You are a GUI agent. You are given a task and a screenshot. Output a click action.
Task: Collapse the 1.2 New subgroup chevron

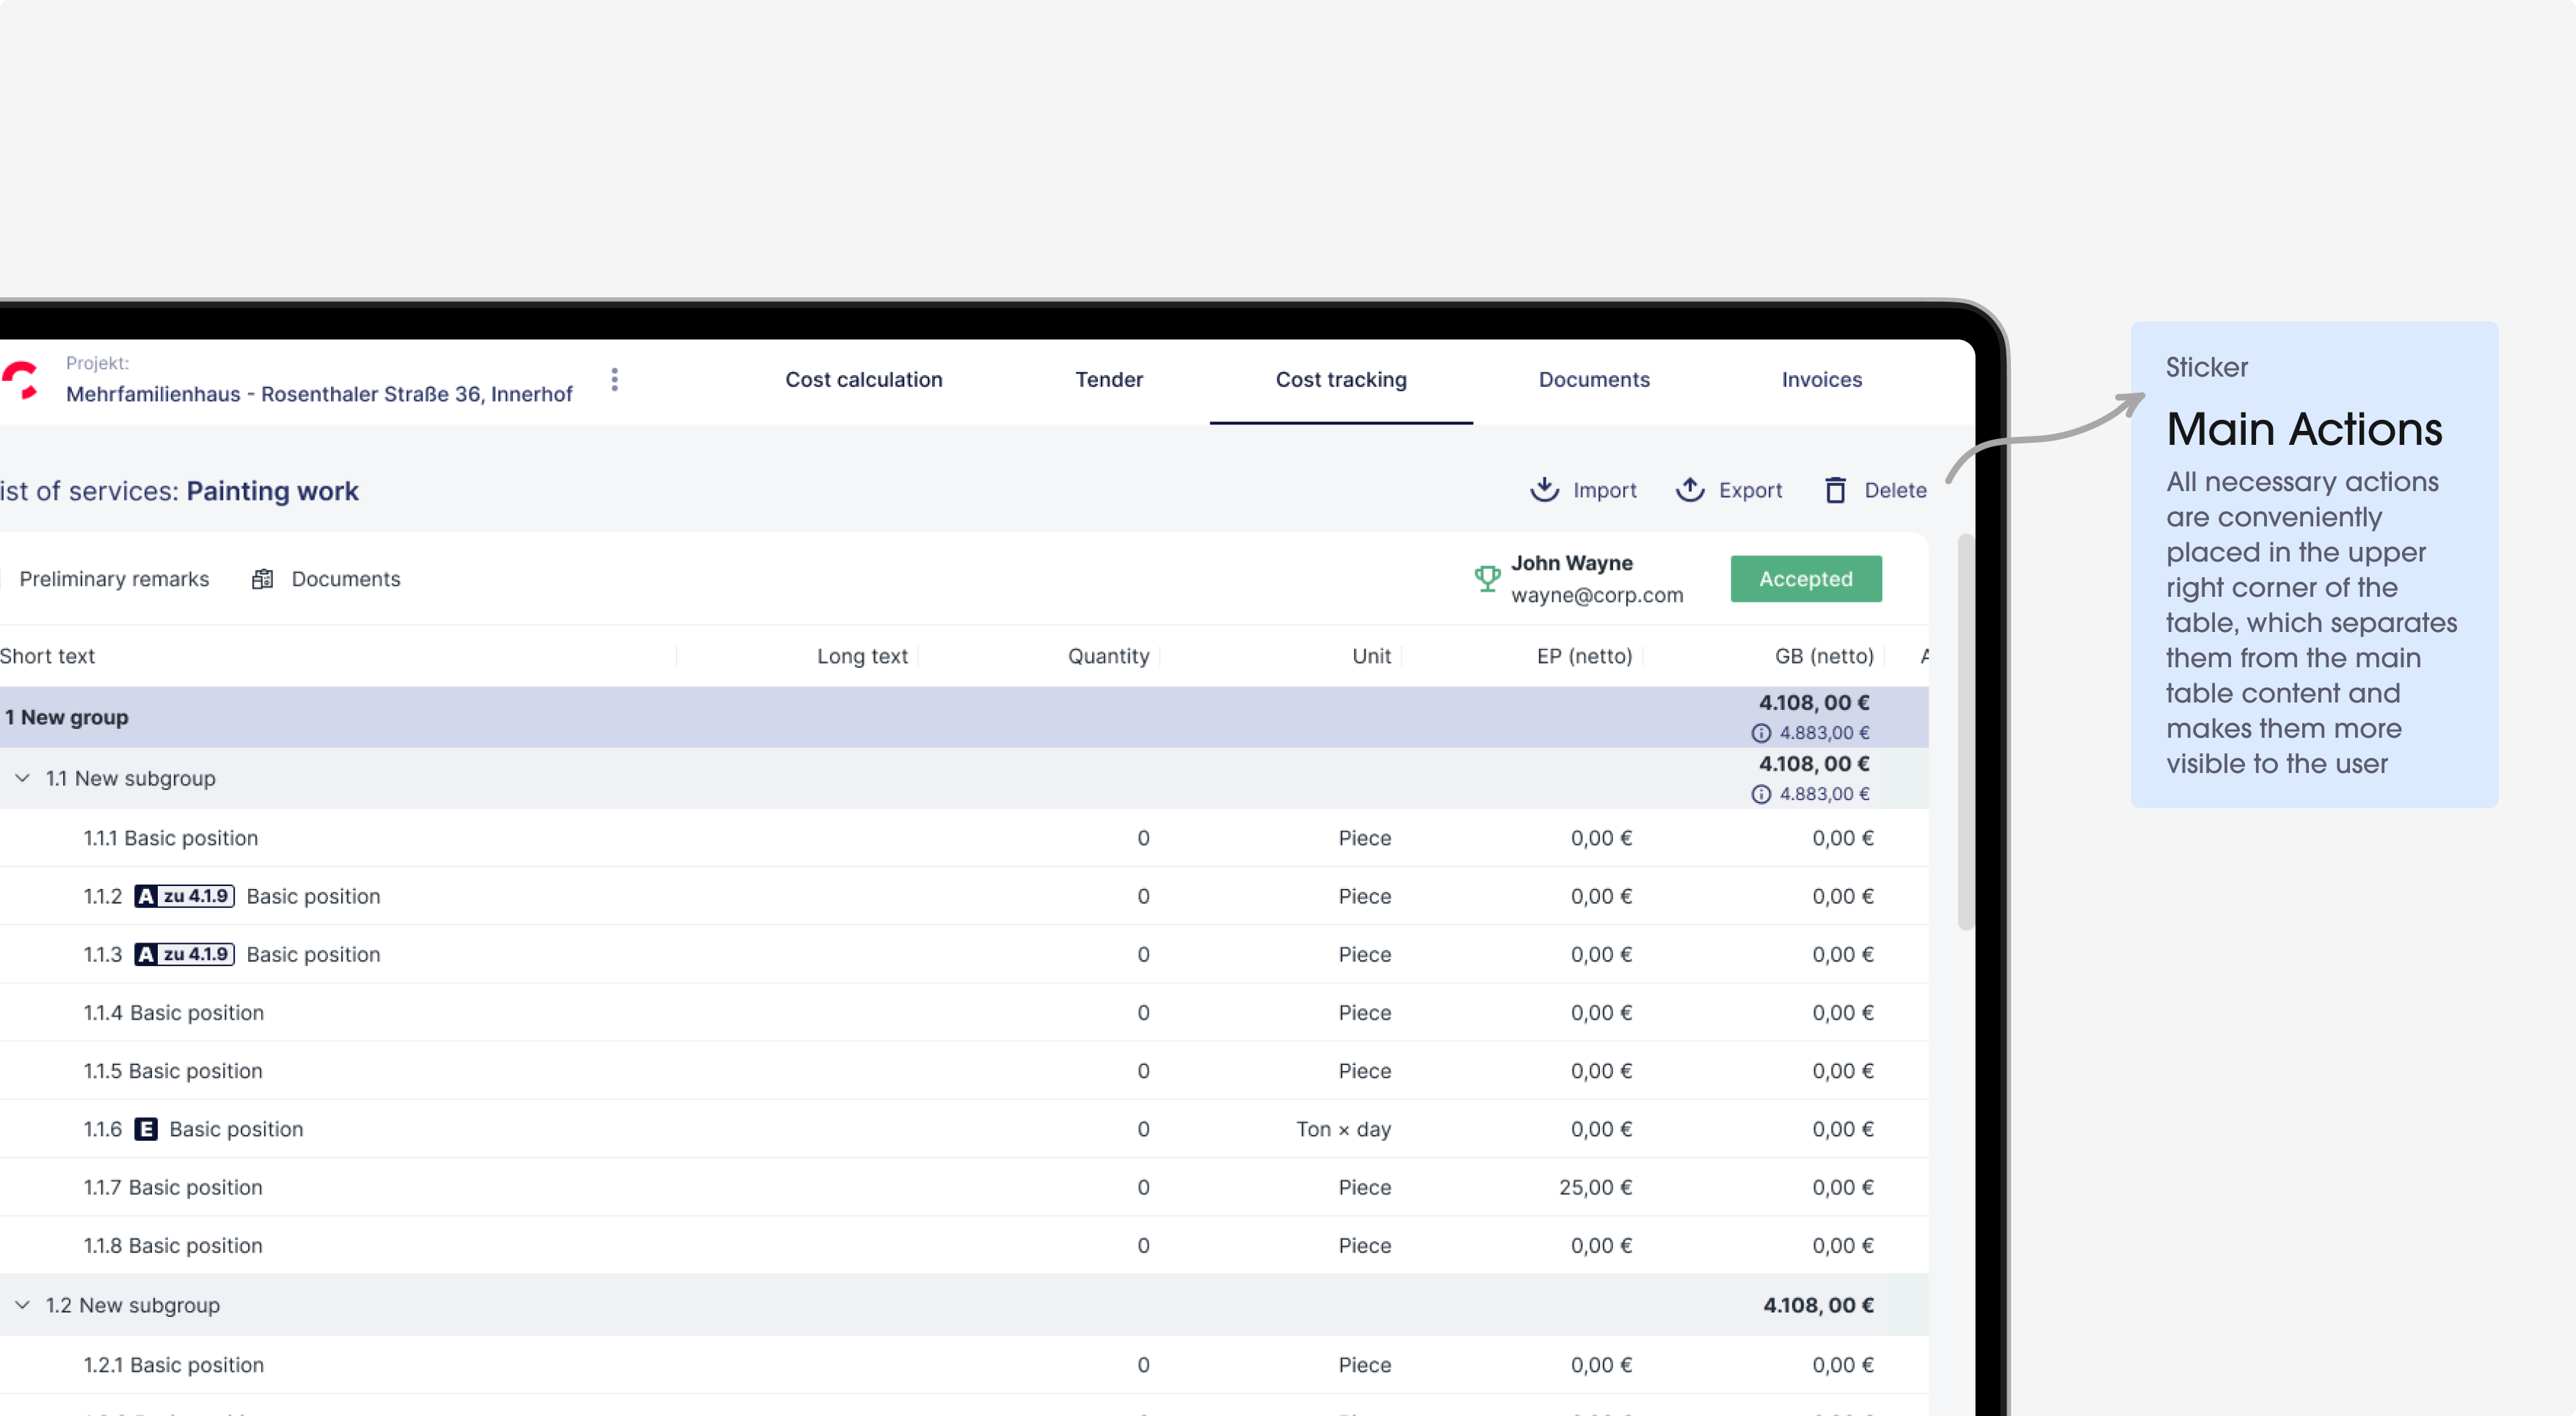tap(22, 1305)
